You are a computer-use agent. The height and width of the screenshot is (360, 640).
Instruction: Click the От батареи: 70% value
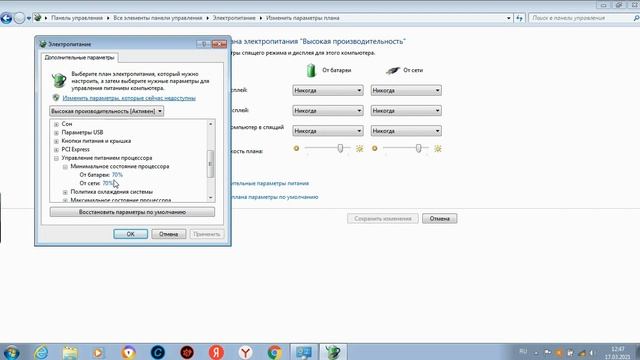(117, 175)
